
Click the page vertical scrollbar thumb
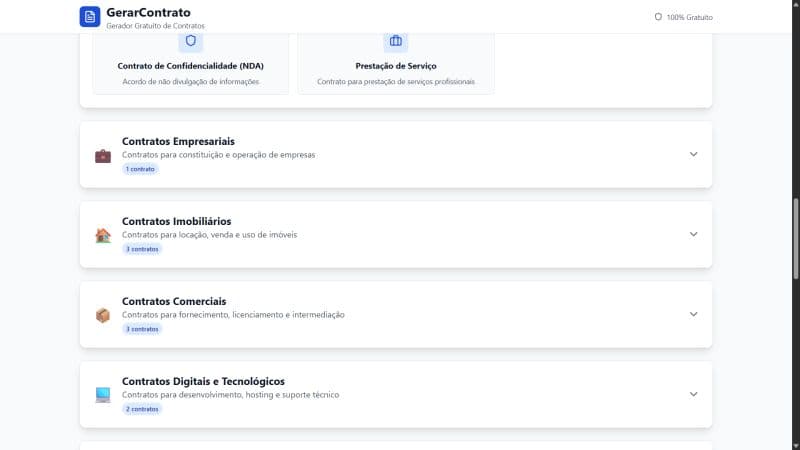(795, 239)
